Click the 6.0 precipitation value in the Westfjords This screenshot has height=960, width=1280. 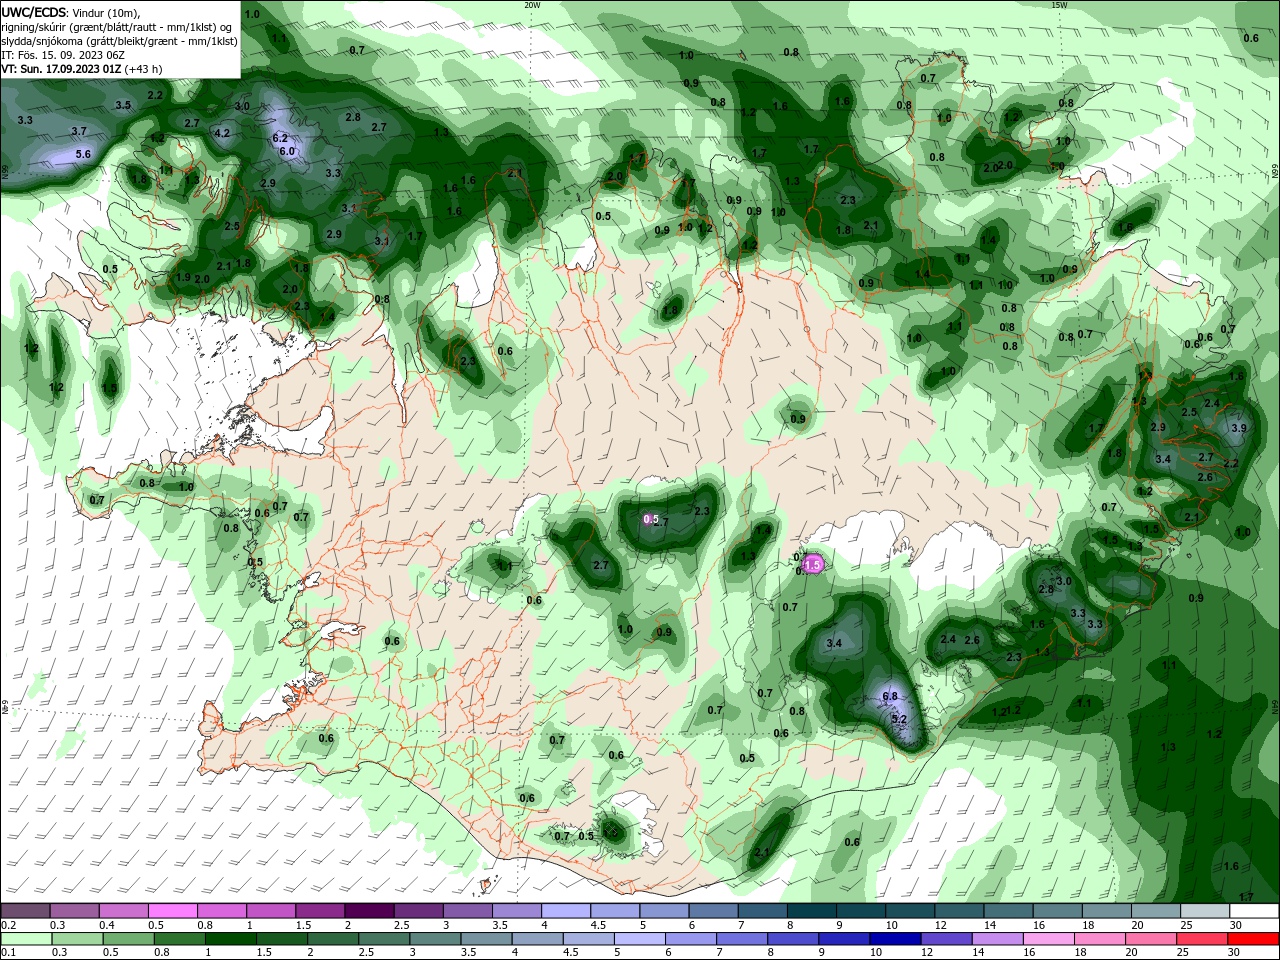(x=287, y=151)
